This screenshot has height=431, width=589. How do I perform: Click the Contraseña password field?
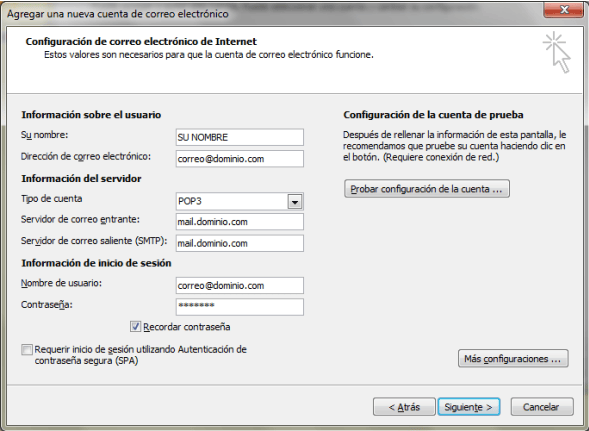click(x=240, y=307)
